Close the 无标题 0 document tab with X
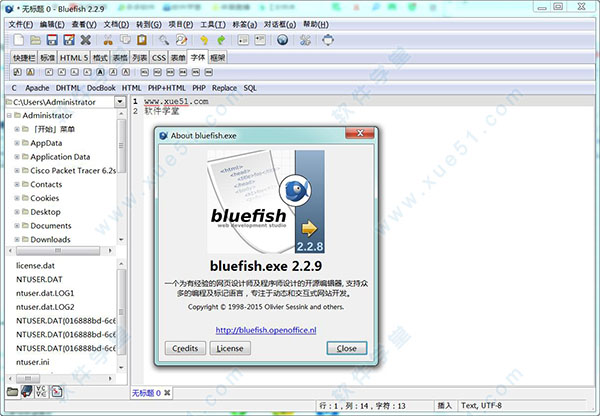This screenshot has width=600, height=416. pos(167,393)
